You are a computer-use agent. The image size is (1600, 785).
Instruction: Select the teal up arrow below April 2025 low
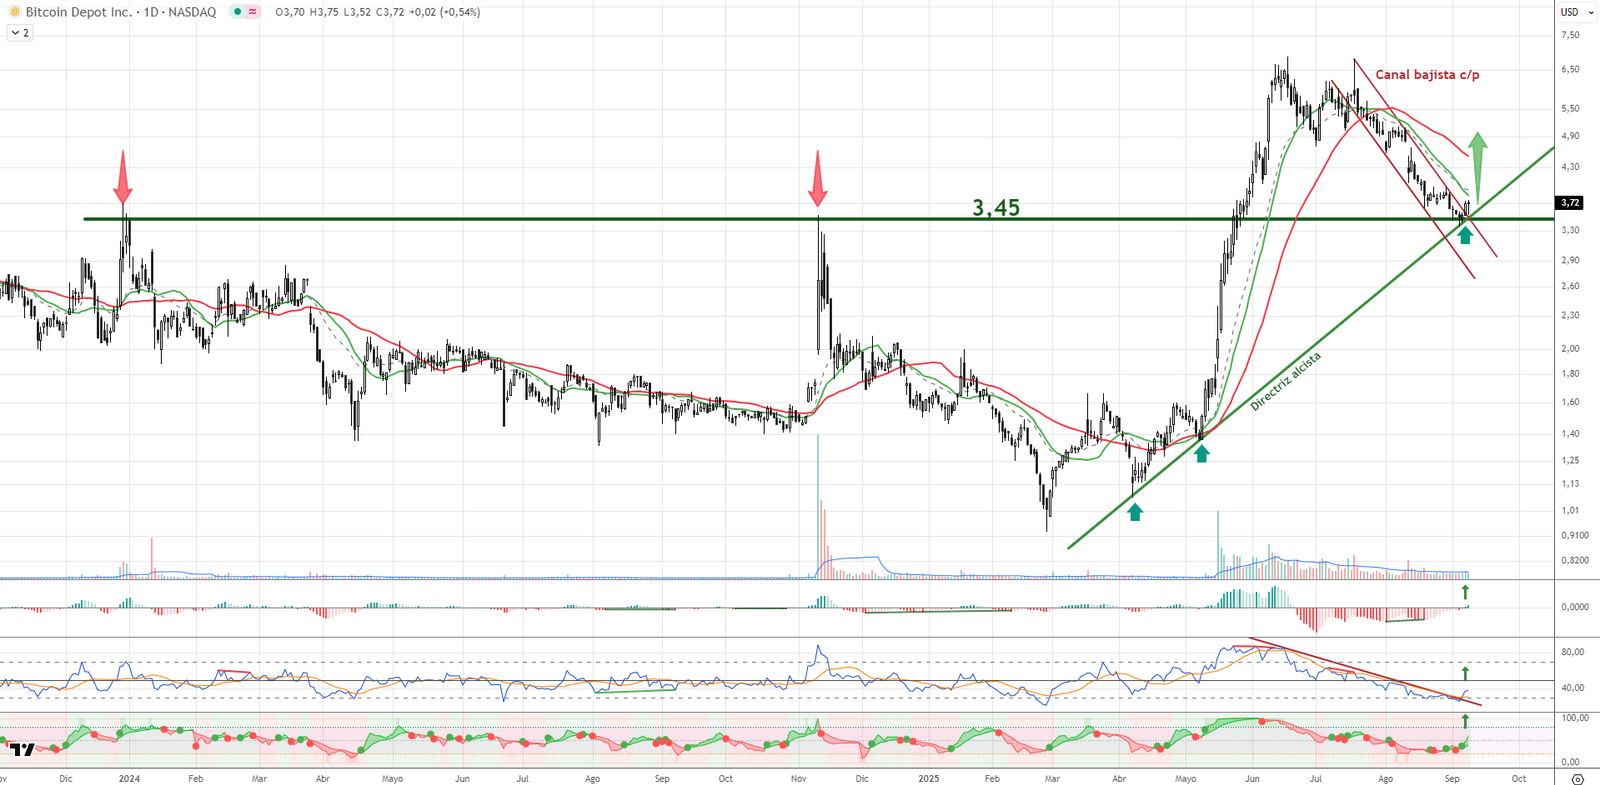pos(1134,512)
